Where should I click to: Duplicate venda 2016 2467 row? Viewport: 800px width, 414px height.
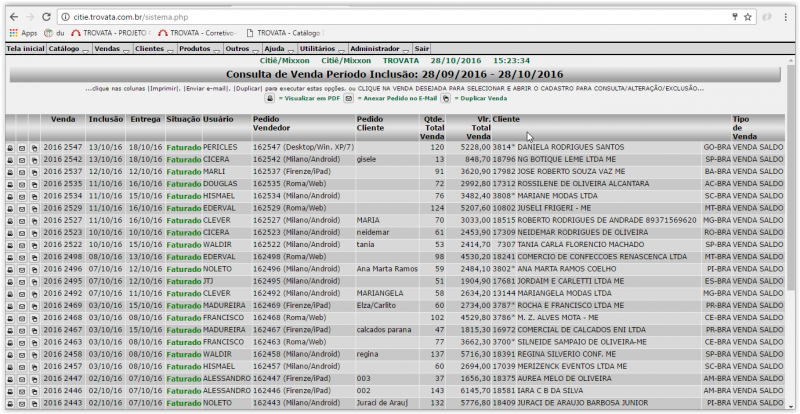tap(34, 331)
